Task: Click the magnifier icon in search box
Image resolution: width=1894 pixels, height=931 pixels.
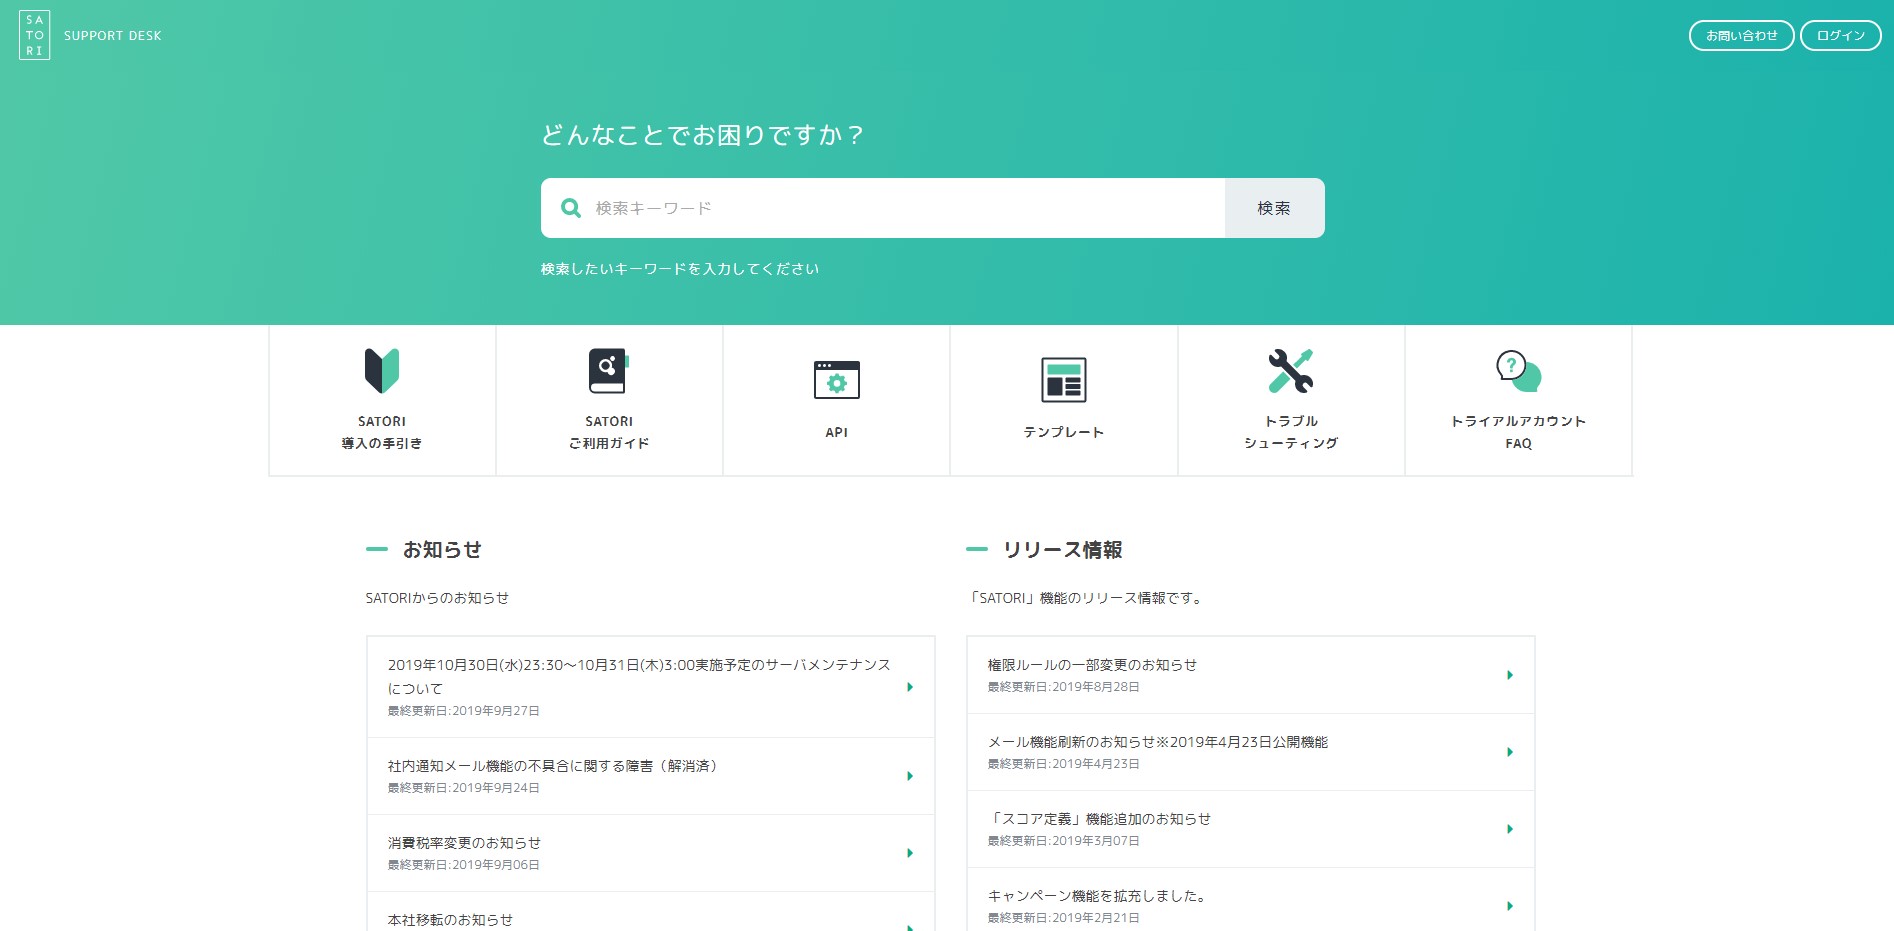Action: pyautogui.click(x=571, y=208)
